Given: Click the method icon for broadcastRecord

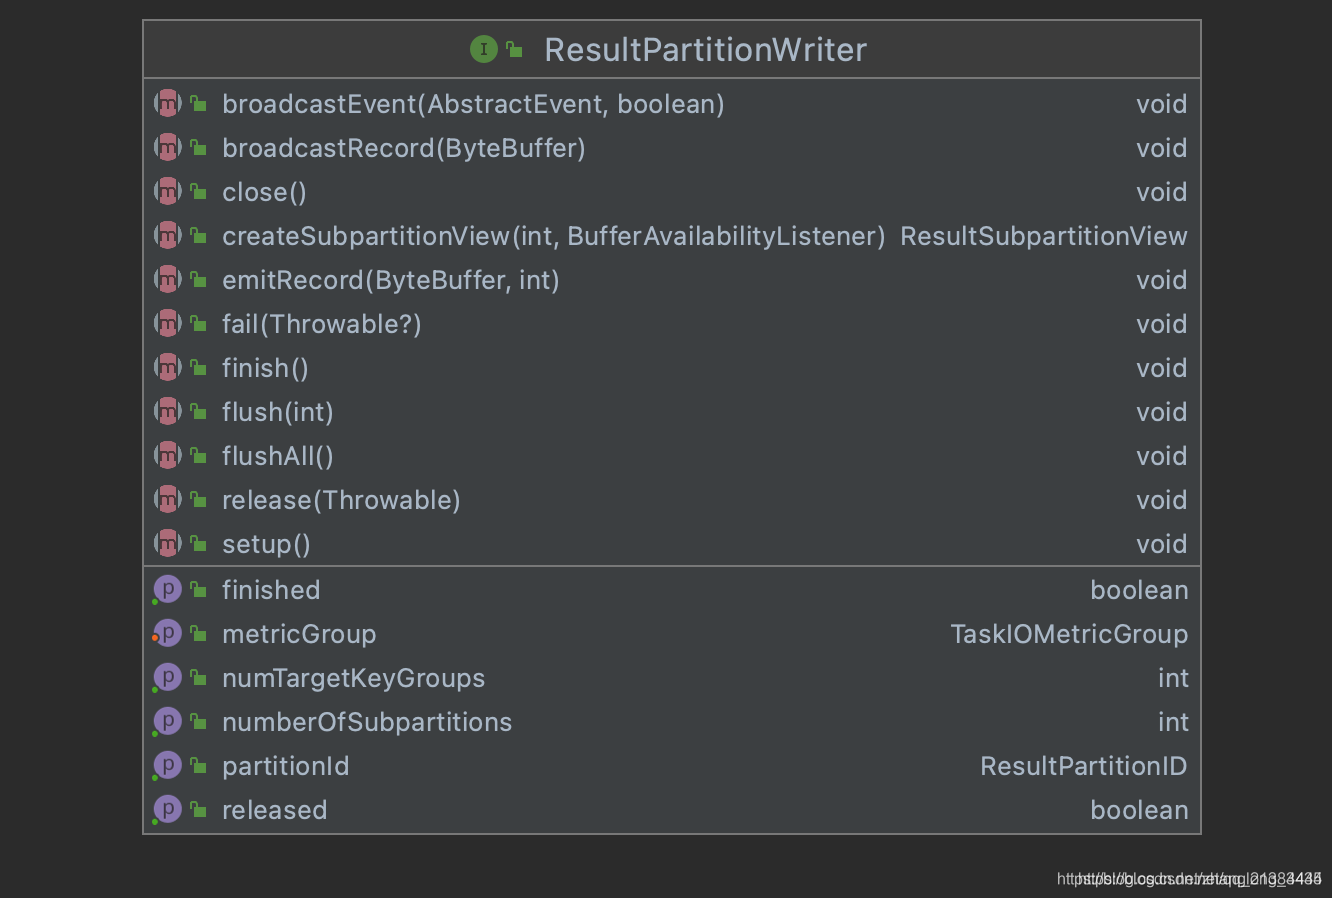Looking at the screenshot, I should [x=168, y=147].
